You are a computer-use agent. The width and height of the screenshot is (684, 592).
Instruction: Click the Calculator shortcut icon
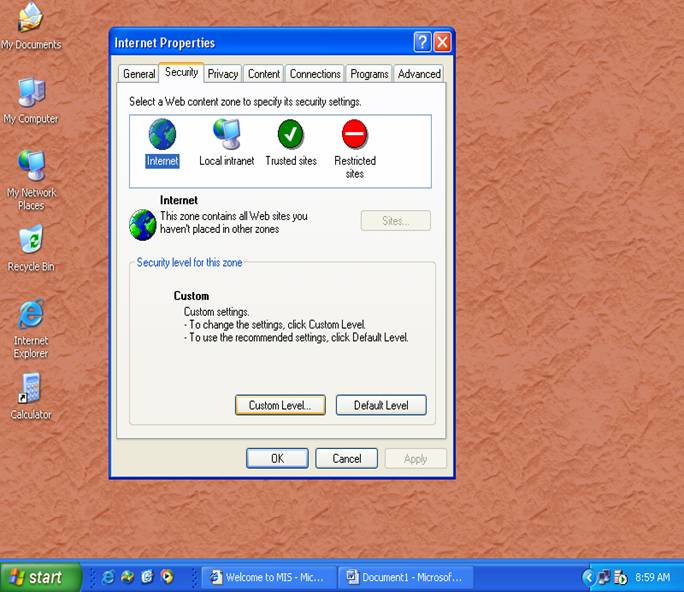(31, 389)
